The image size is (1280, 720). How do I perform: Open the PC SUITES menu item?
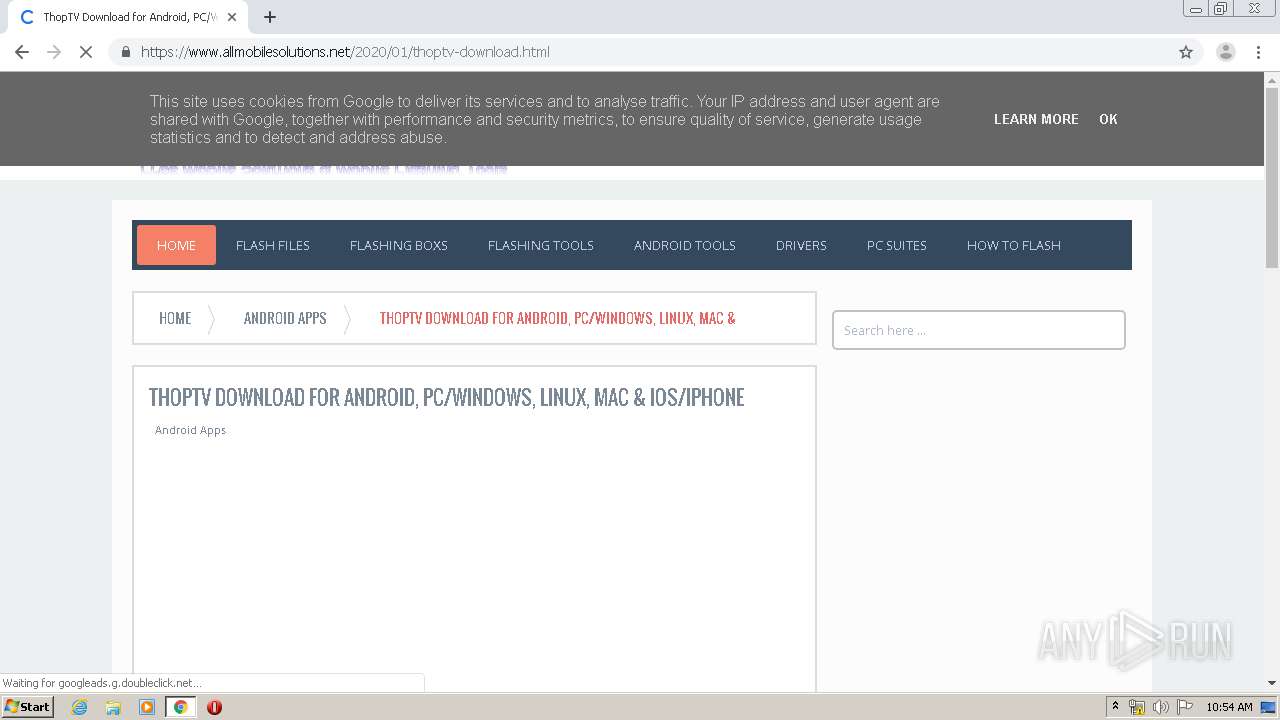(x=897, y=245)
